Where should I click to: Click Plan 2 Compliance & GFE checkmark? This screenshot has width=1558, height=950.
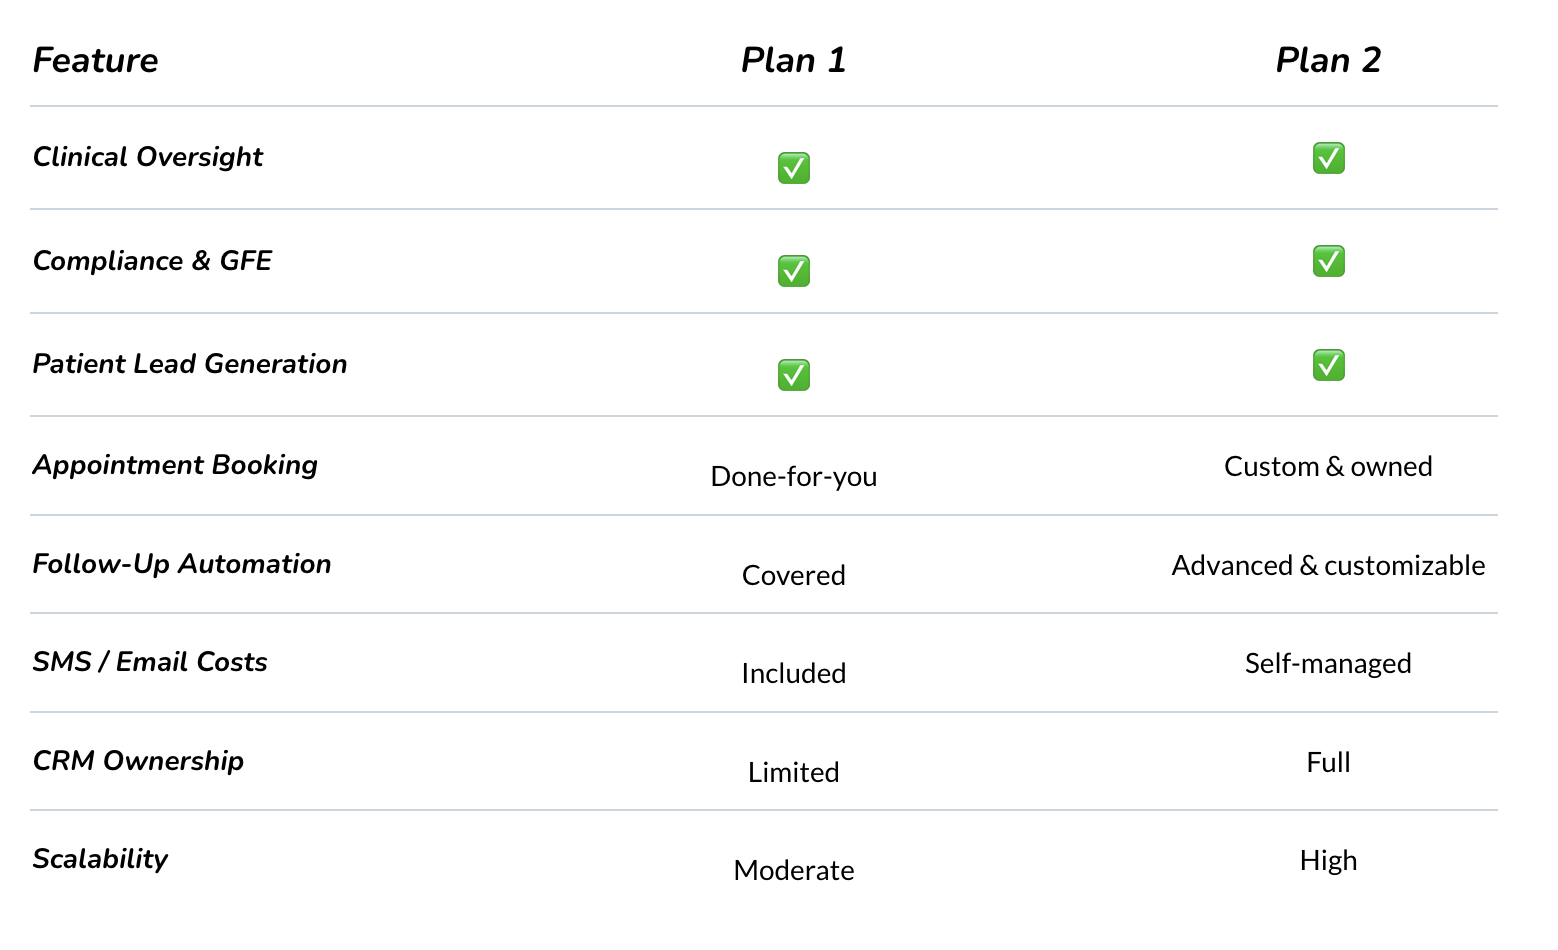point(1328,261)
